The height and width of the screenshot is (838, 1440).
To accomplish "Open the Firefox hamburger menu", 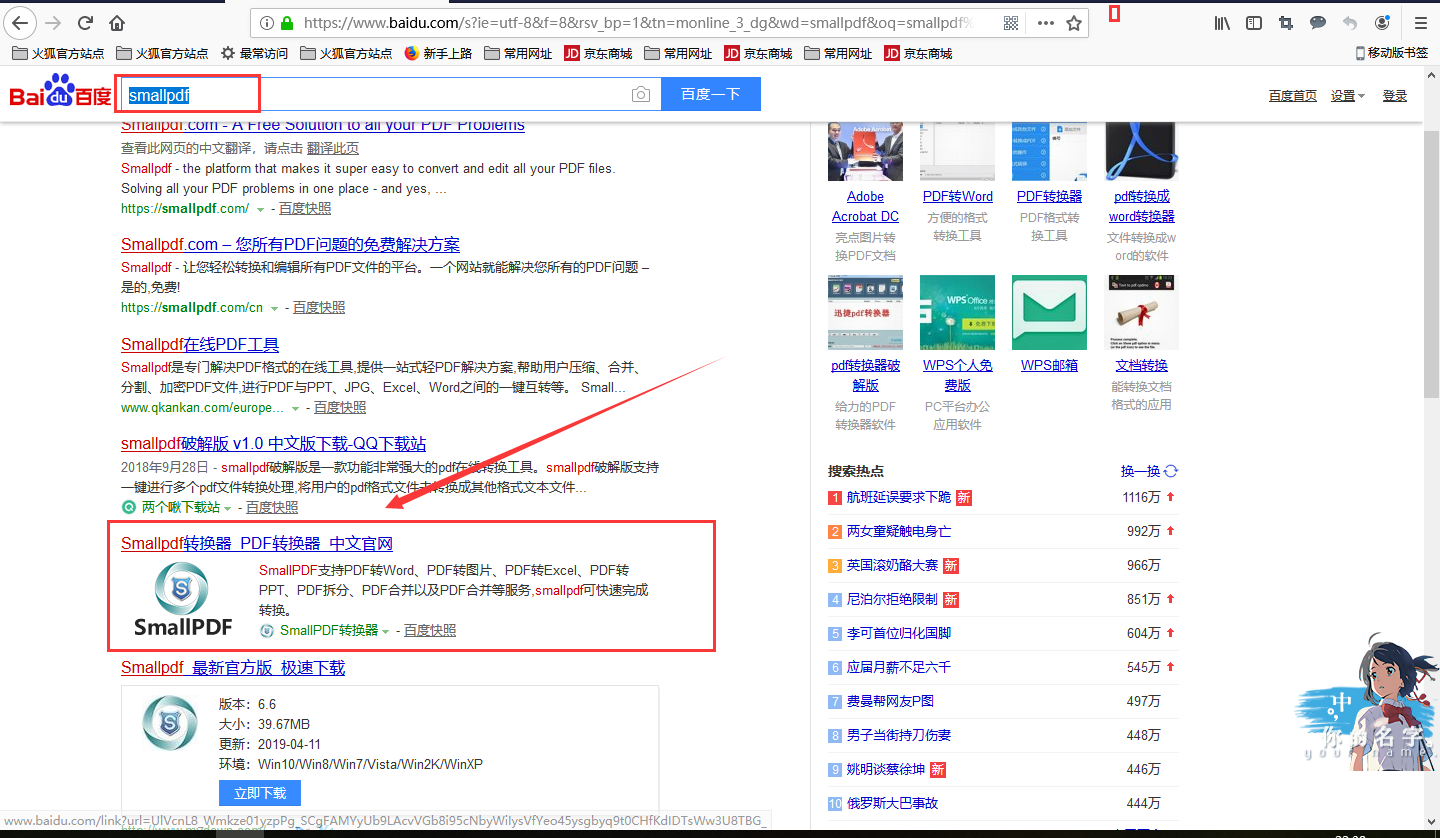I will (x=1420, y=22).
